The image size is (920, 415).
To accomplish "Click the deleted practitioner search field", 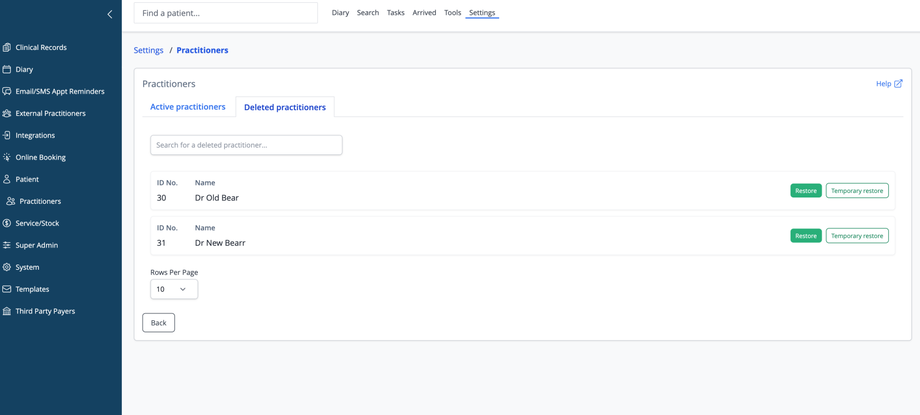I will [246, 145].
